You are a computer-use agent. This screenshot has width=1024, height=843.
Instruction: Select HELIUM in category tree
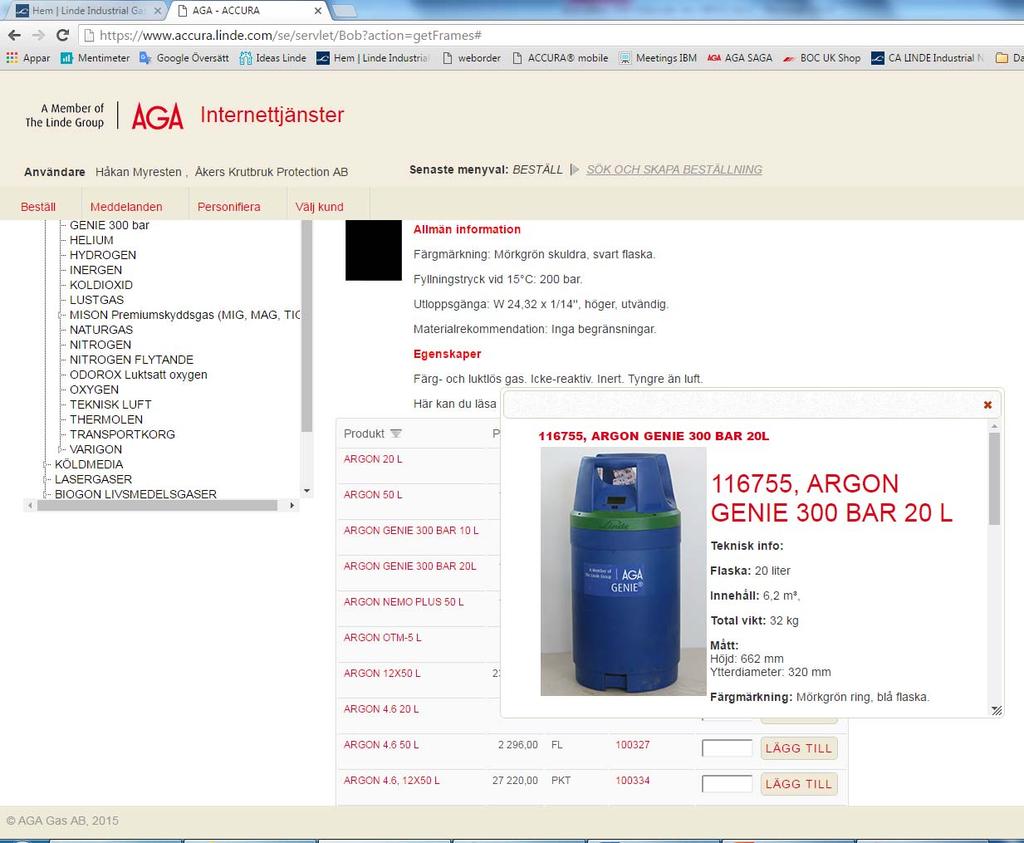coord(91,240)
